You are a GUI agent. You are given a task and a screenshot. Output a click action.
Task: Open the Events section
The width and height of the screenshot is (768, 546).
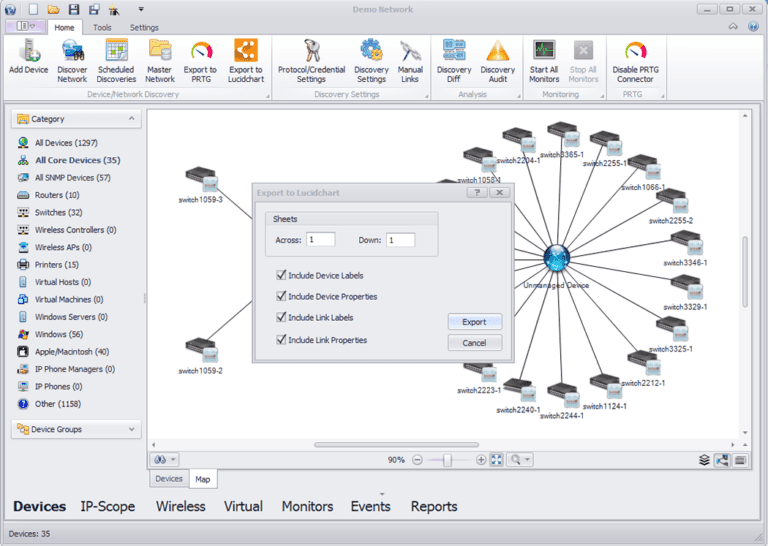pos(370,506)
